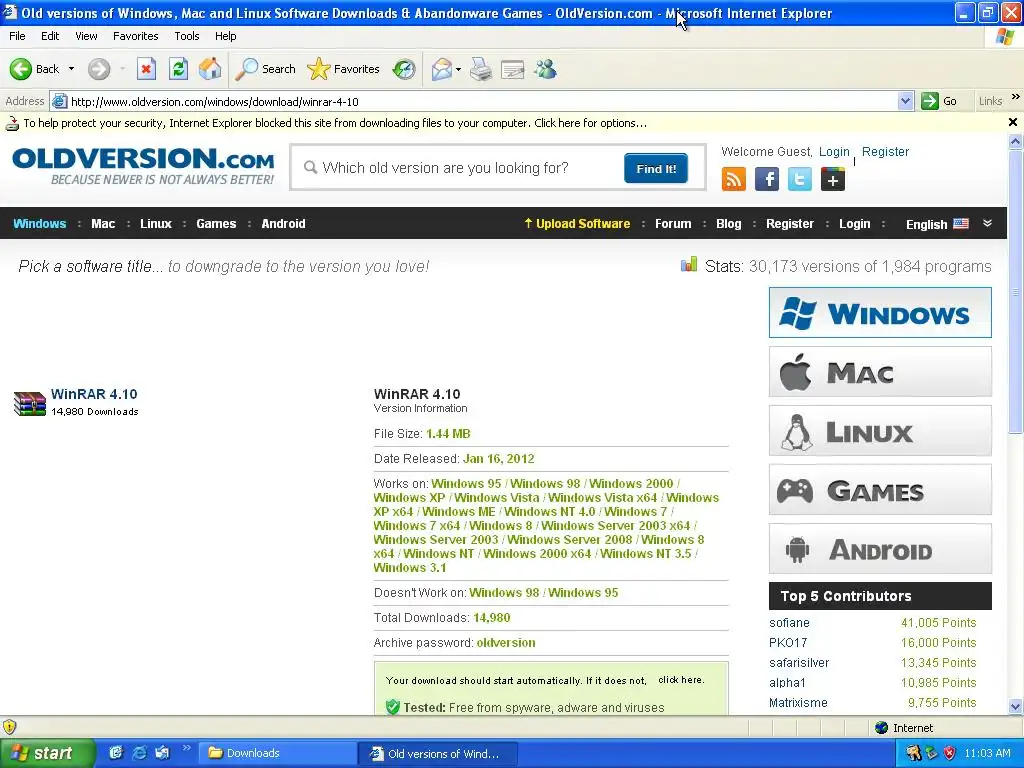Expand the Links toolbar chevron
Image resolution: width=1024 pixels, height=768 pixels.
tap(1016, 97)
